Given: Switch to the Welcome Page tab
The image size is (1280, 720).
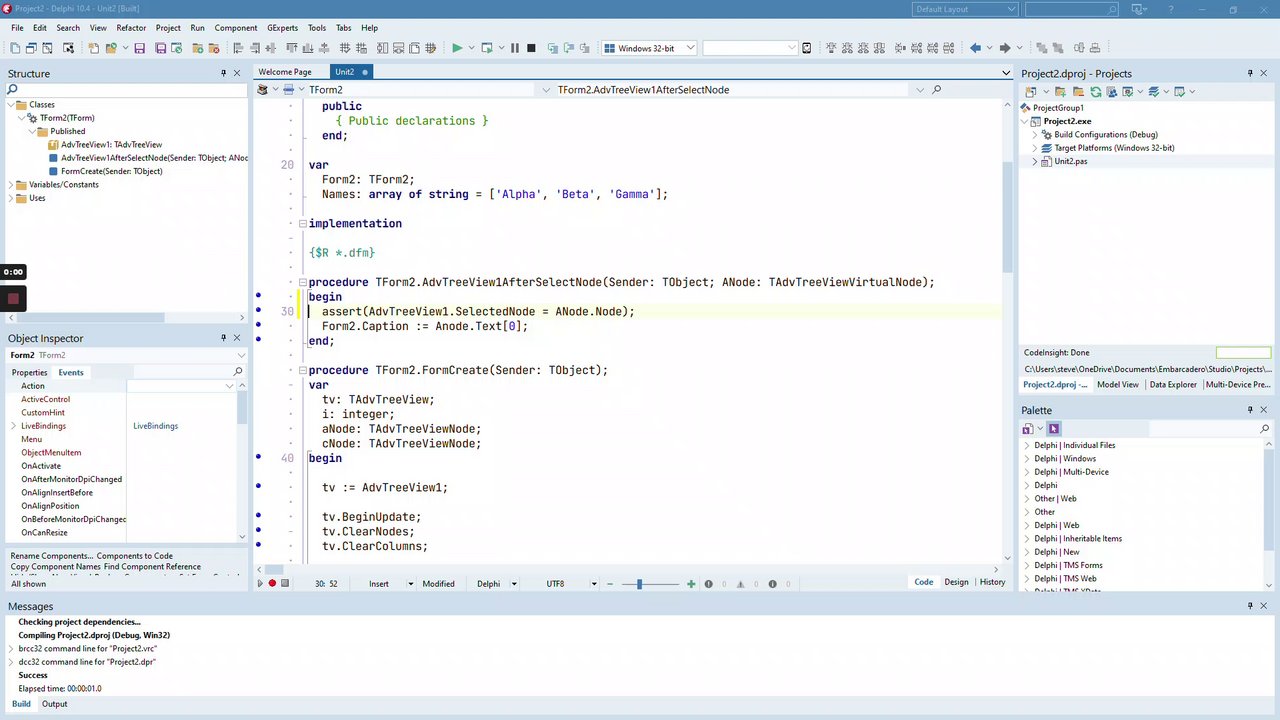Looking at the screenshot, I should [285, 72].
